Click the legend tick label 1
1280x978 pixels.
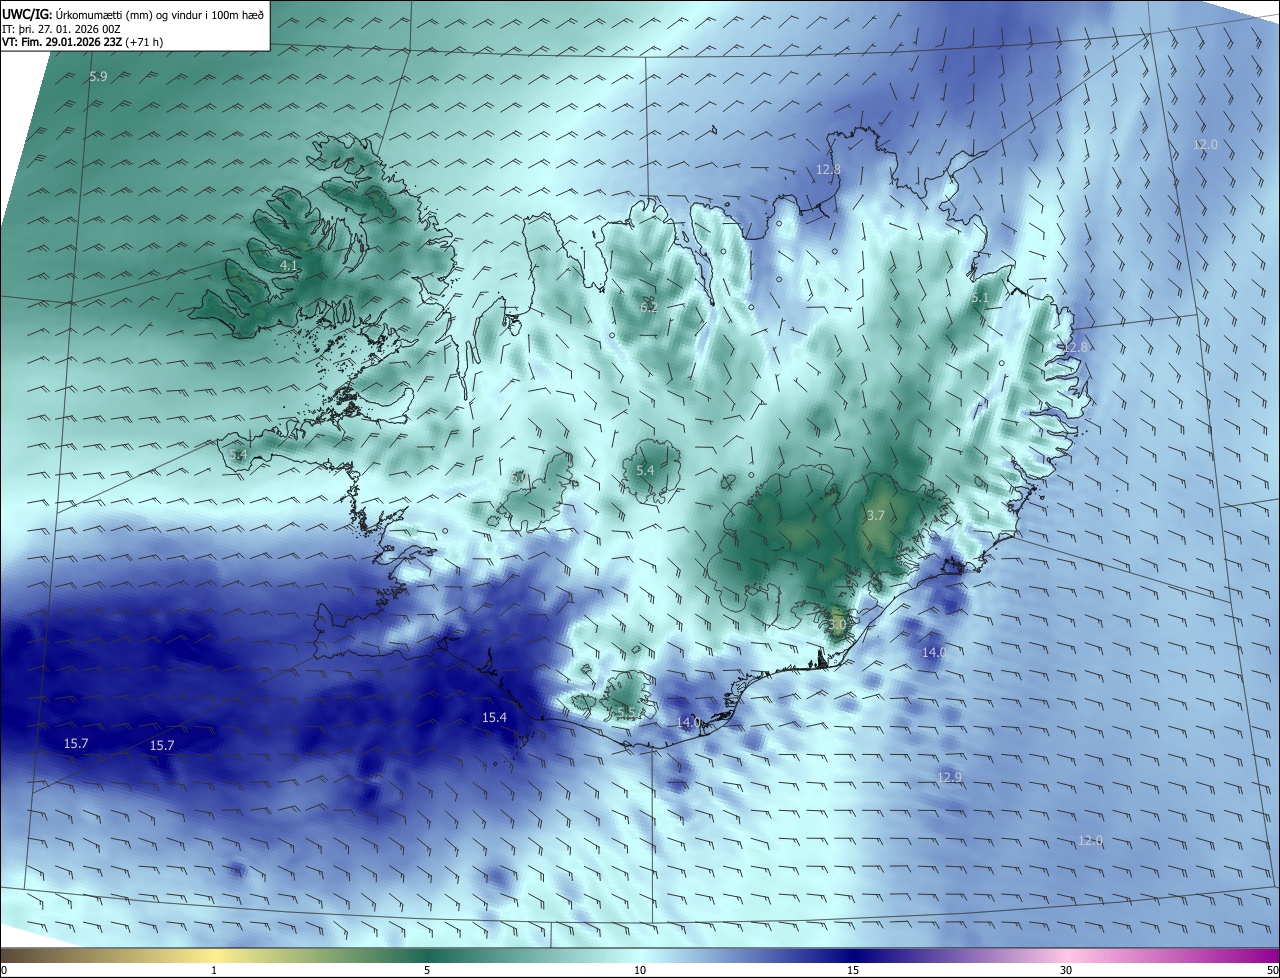[214, 971]
